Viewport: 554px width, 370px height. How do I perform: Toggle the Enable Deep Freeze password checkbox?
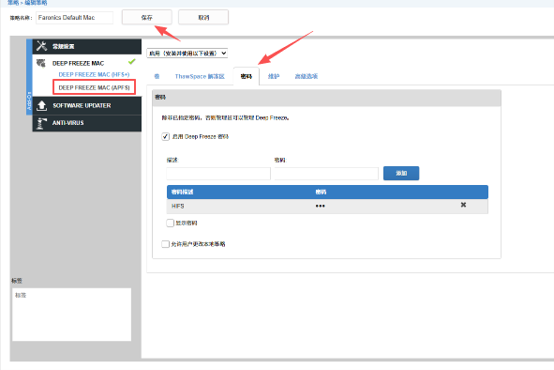pyautogui.click(x=165, y=136)
